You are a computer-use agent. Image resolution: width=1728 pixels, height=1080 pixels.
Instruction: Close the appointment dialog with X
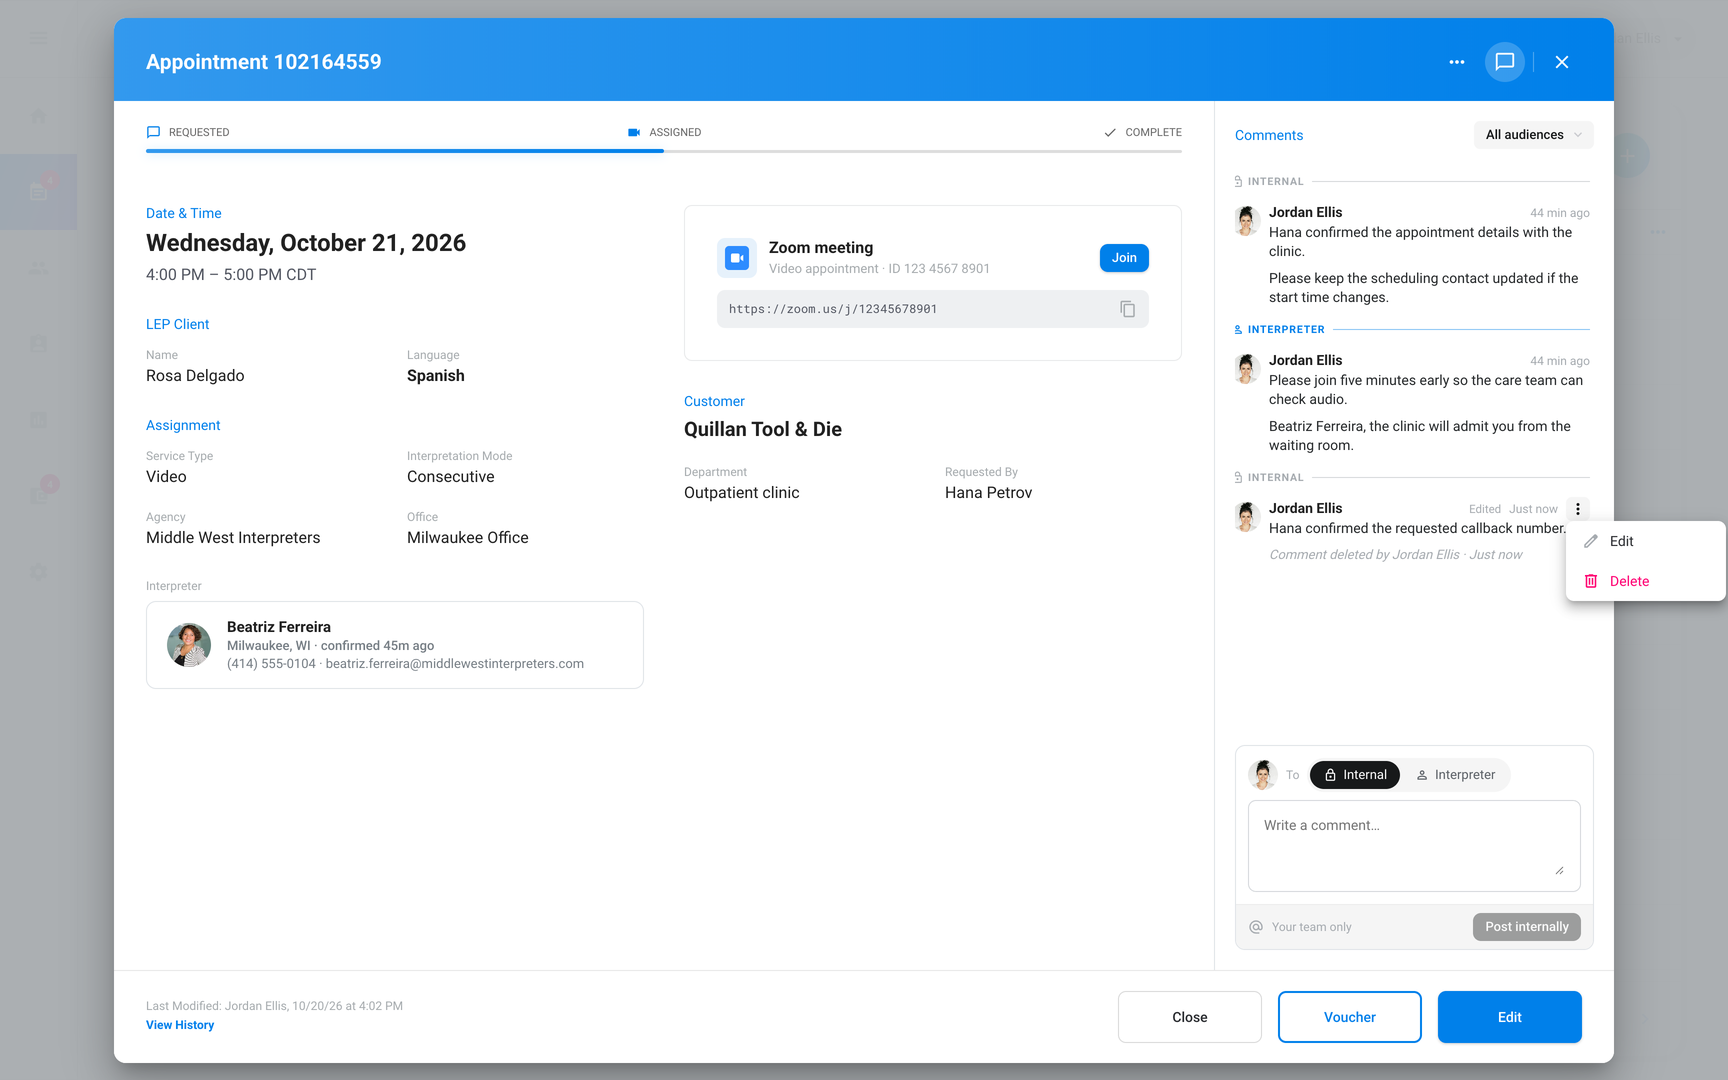pyautogui.click(x=1562, y=62)
